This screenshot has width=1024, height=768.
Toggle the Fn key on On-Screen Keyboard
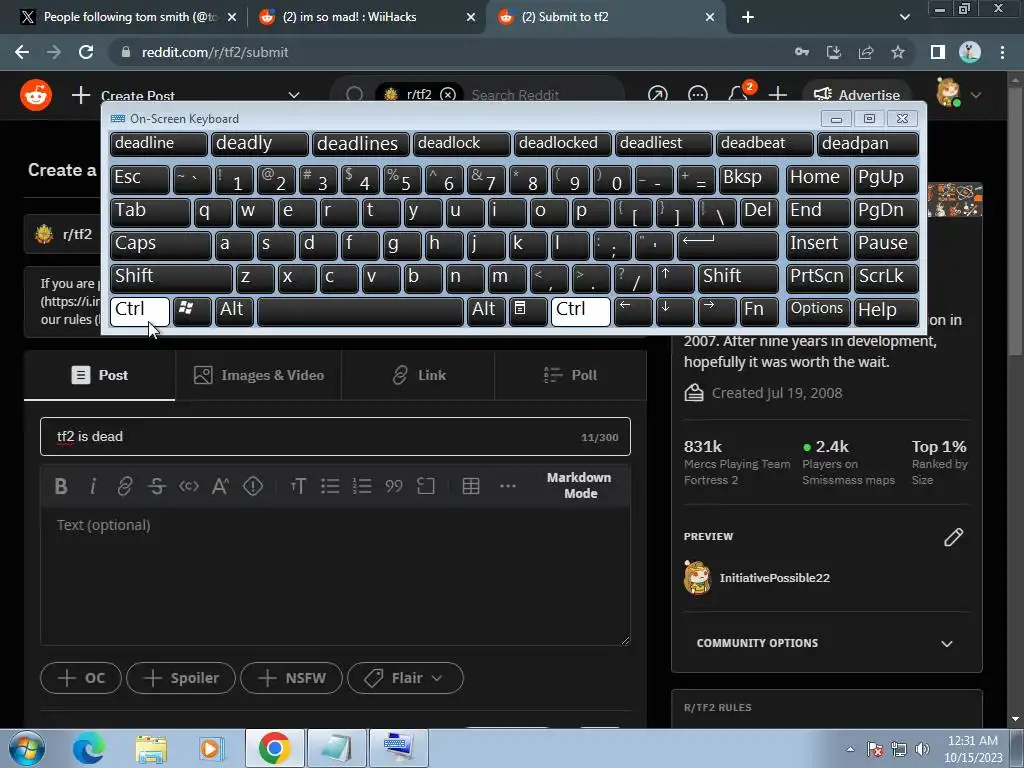click(758, 311)
